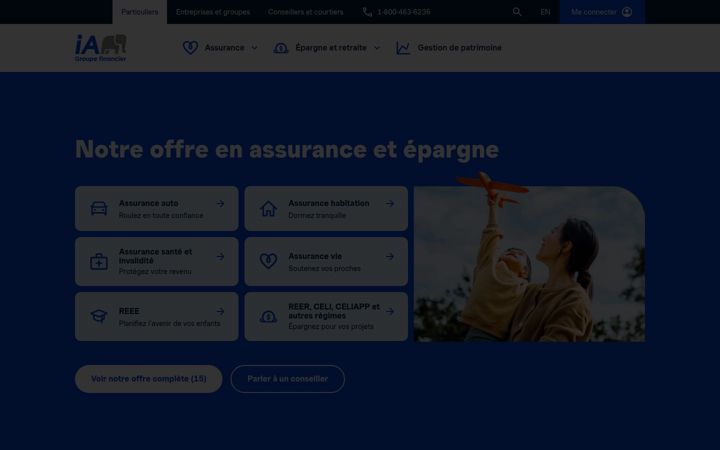Image resolution: width=720 pixels, height=450 pixels.
Task: Click the arrow on Assurance habitation card
Action: pyautogui.click(x=390, y=203)
